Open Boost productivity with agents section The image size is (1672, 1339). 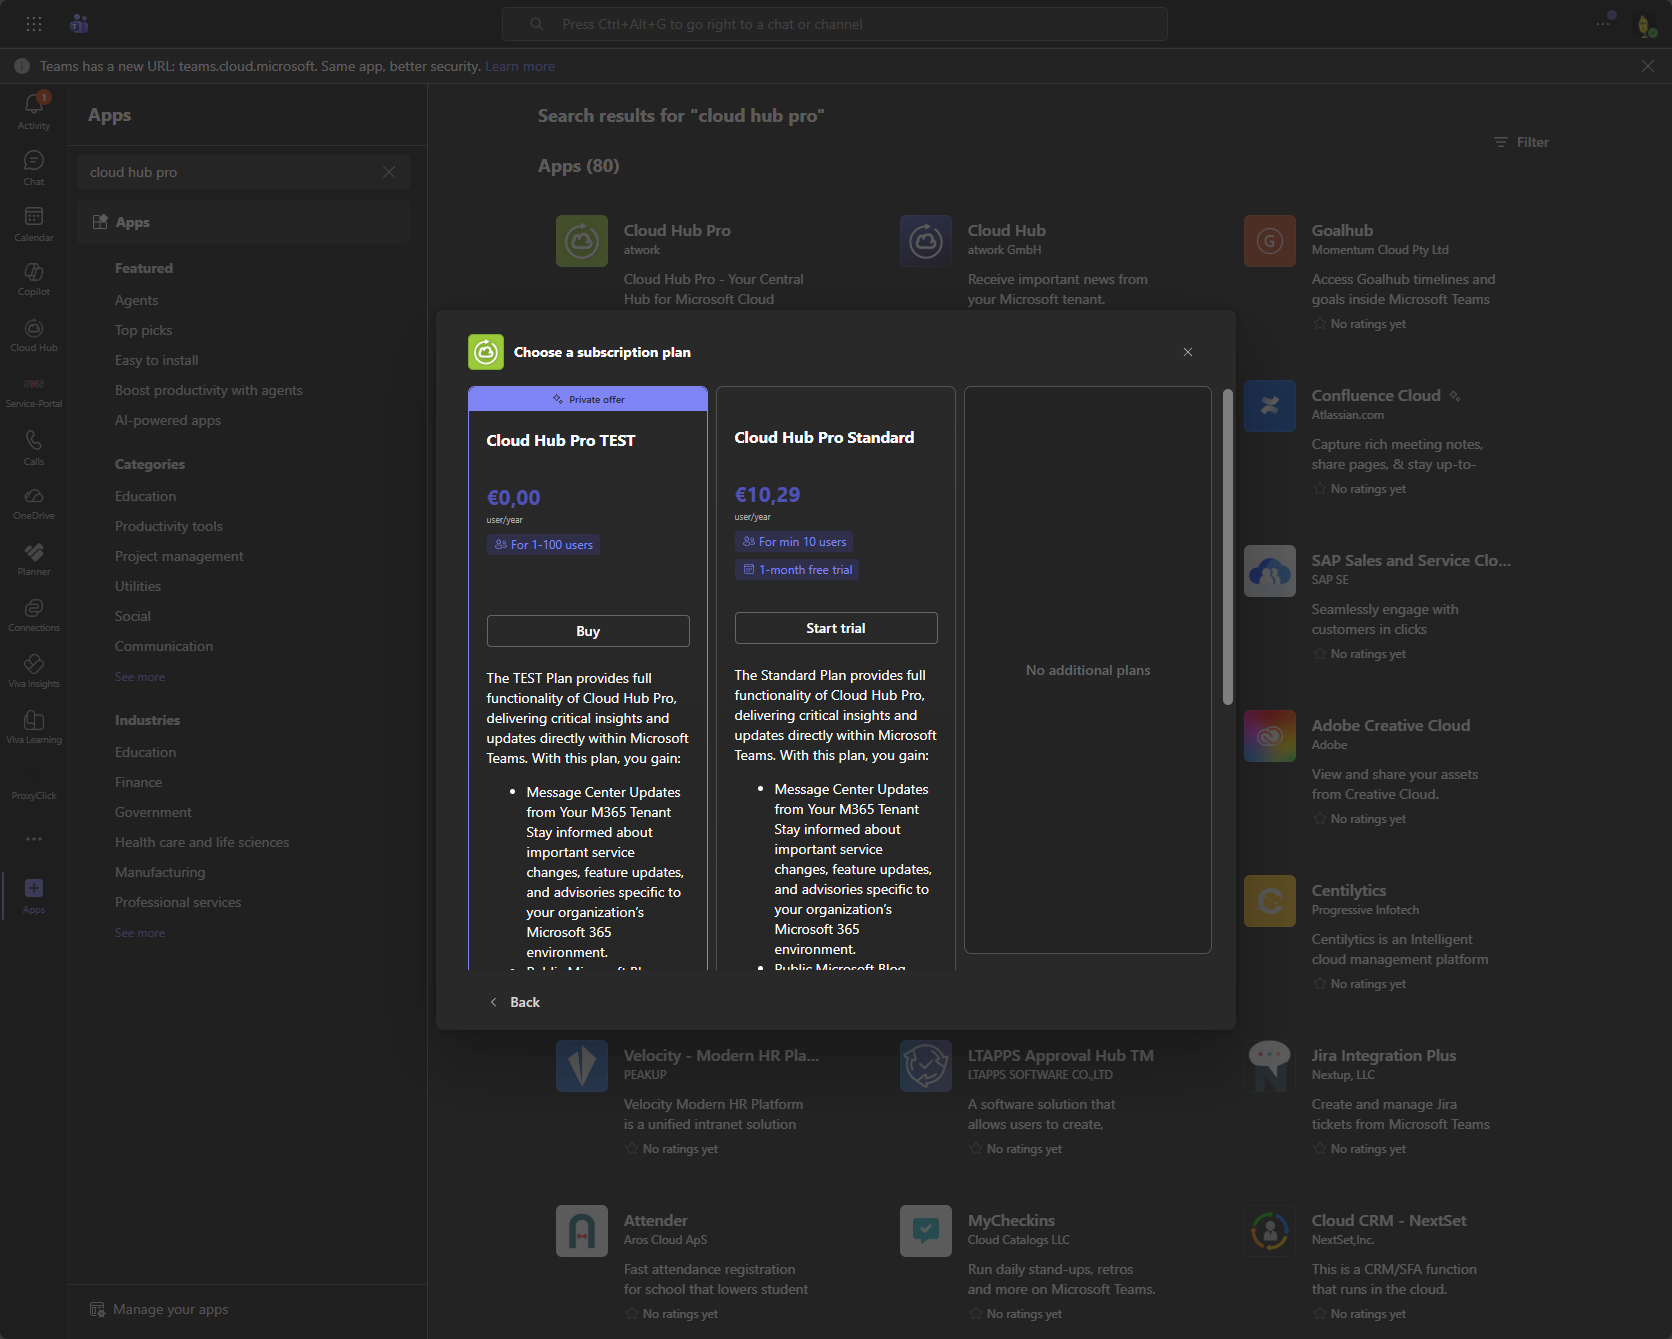click(x=209, y=390)
